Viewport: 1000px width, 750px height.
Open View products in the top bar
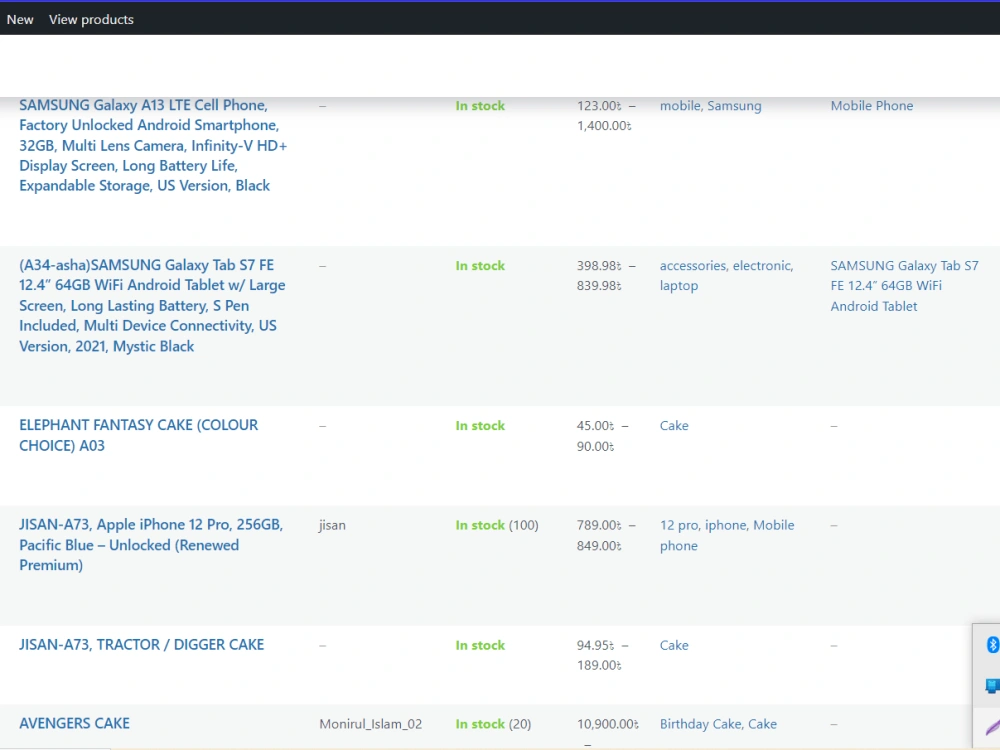[91, 19]
